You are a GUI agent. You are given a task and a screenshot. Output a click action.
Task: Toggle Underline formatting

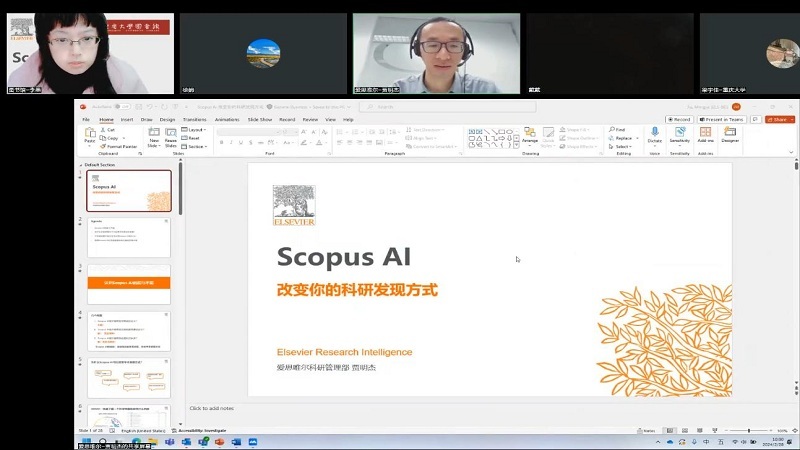(x=241, y=142)
